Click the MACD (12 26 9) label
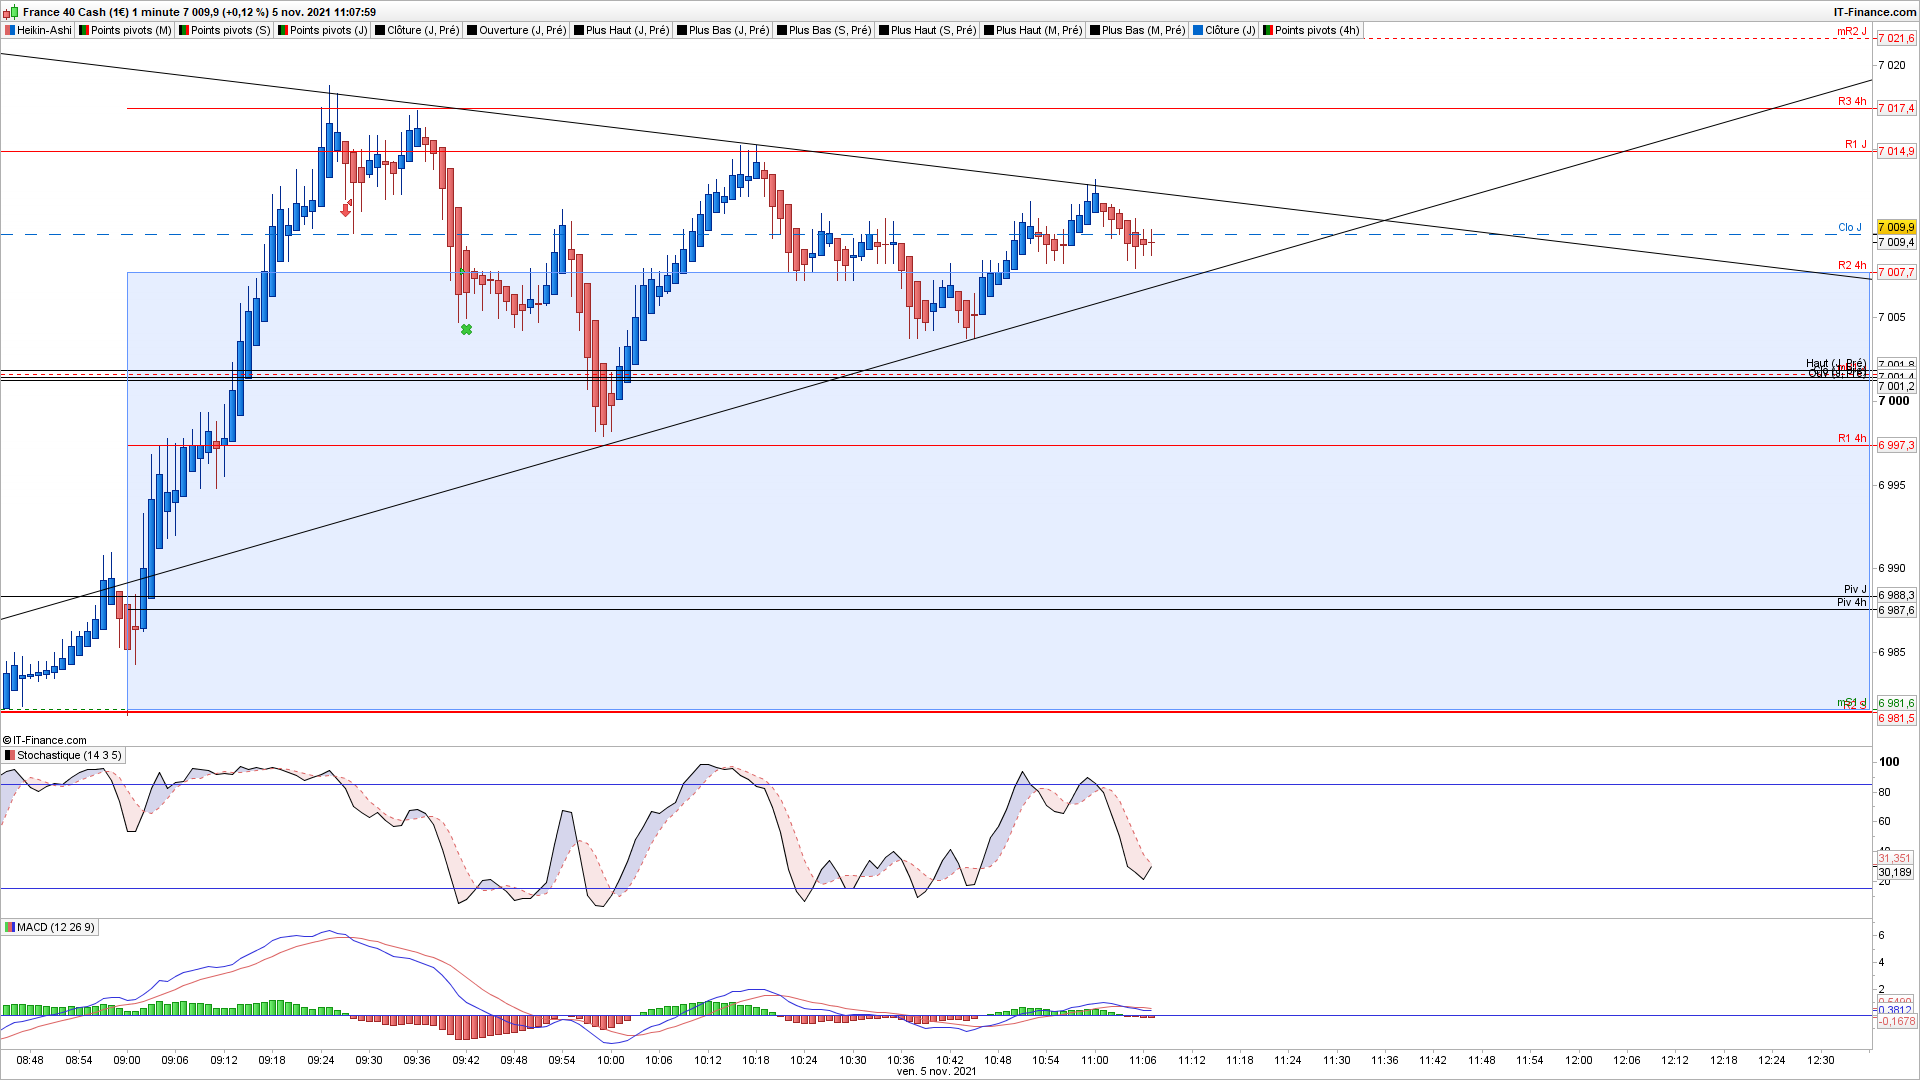Screen dimensions: 1920x1080 tap(56, 927)
